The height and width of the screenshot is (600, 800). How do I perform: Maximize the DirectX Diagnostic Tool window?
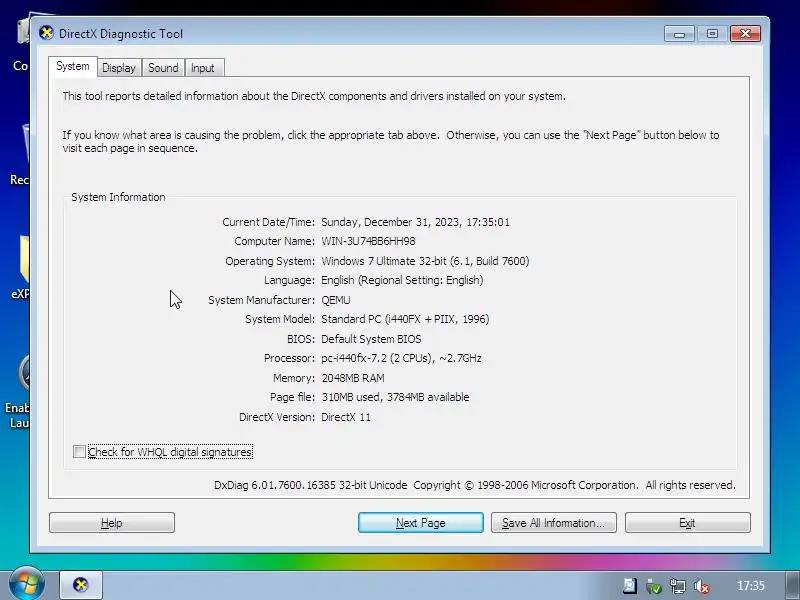[712, 34]
